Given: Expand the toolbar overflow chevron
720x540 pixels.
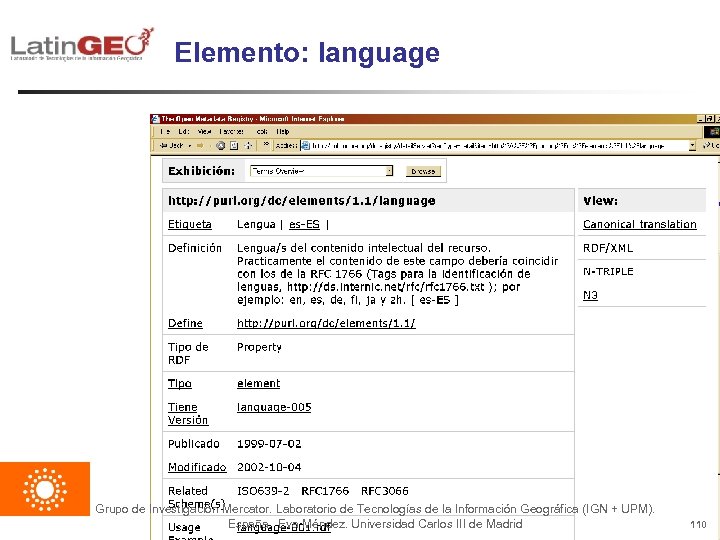Looking at the screenshot, I should [266, 144].
